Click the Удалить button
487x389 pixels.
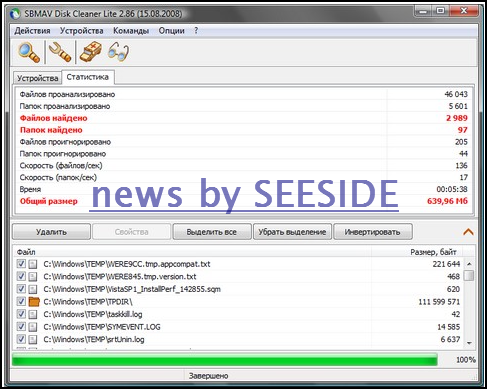click(x=51, y=232)
